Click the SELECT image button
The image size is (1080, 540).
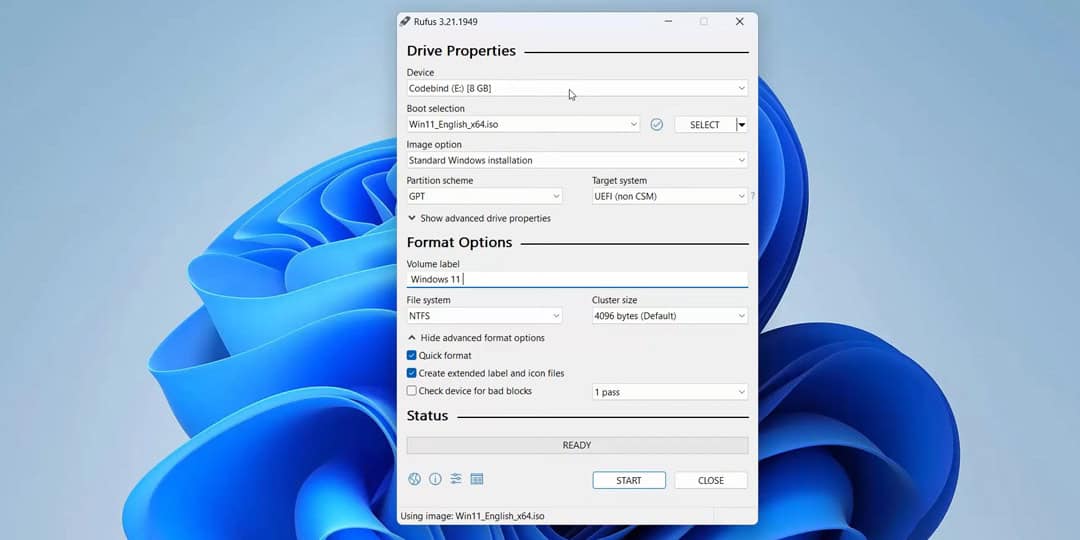coord(704,125)
